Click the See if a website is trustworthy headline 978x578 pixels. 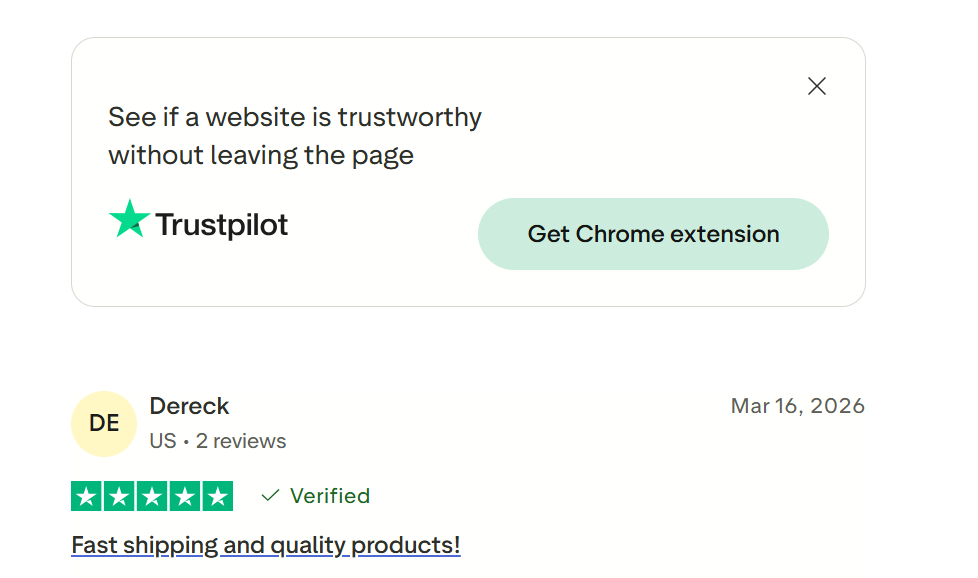point(295,117)
